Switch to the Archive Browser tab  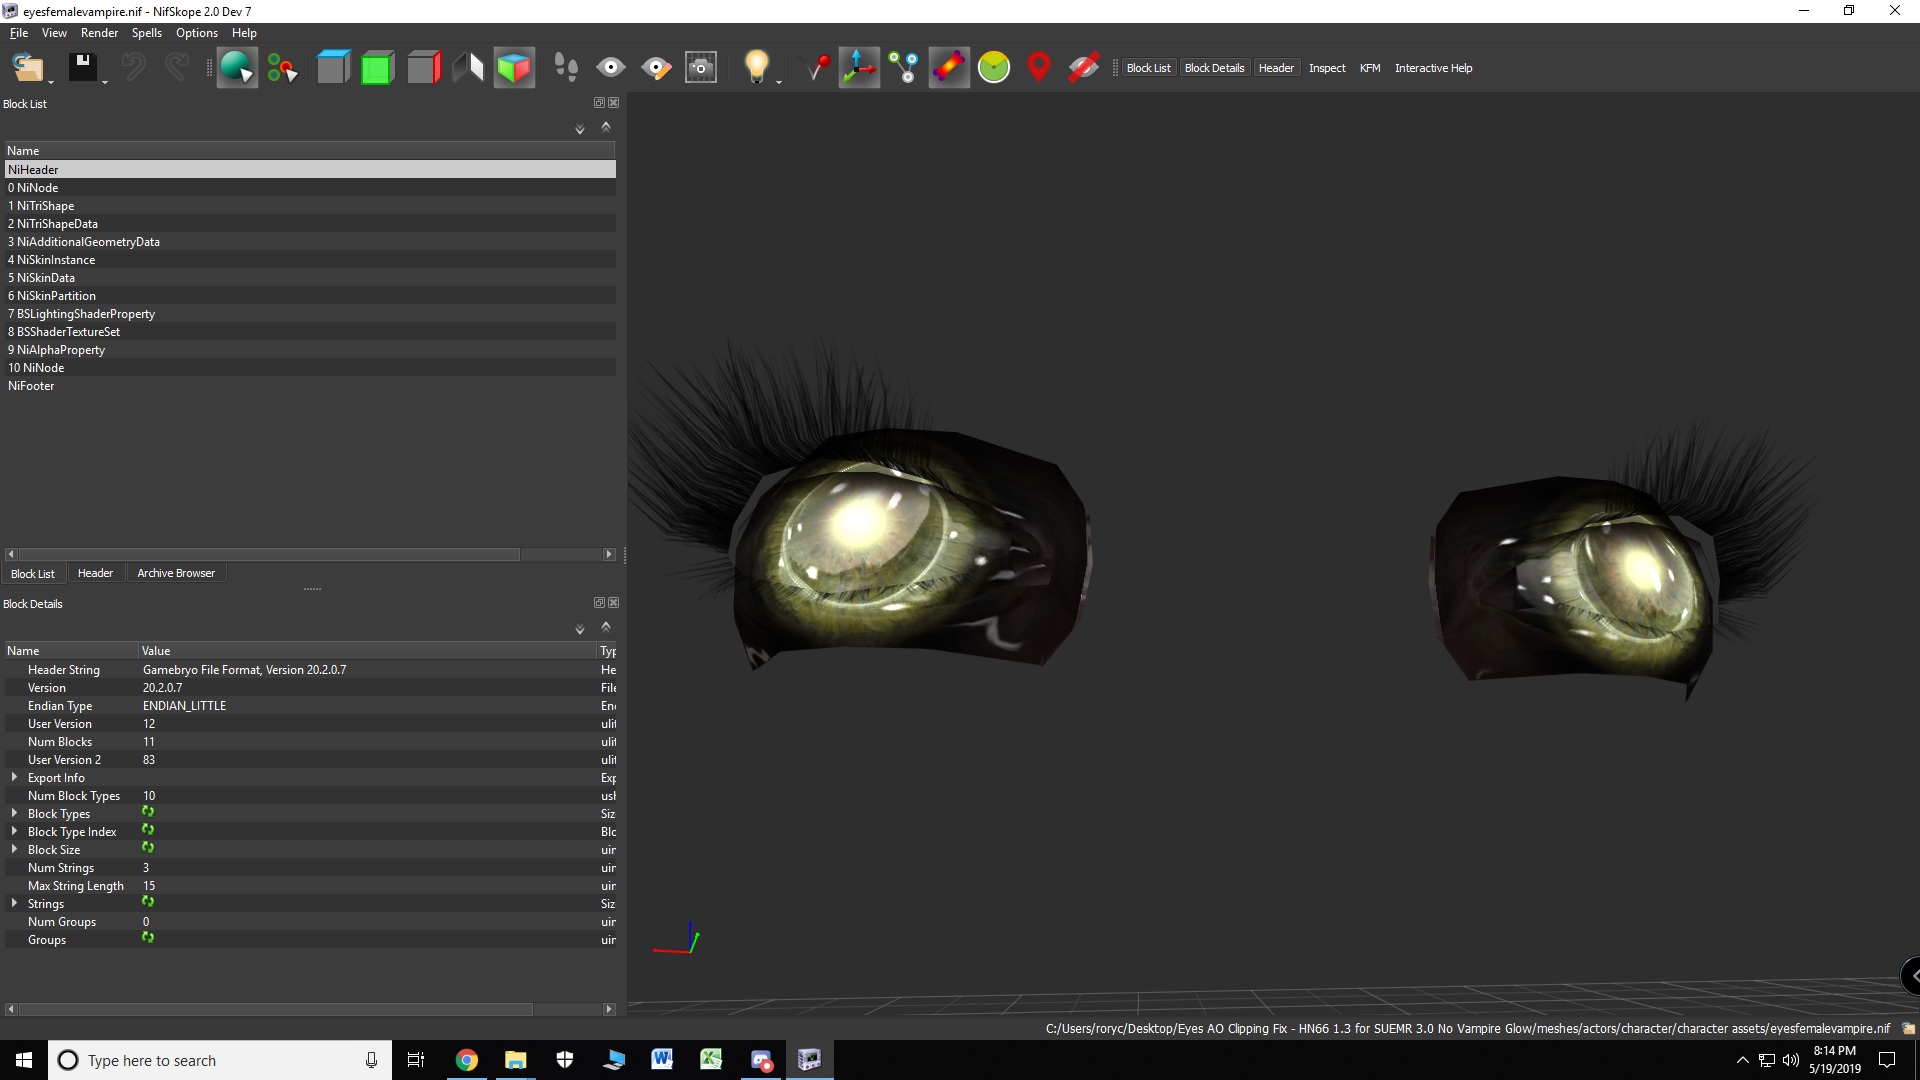pos(176,573)
